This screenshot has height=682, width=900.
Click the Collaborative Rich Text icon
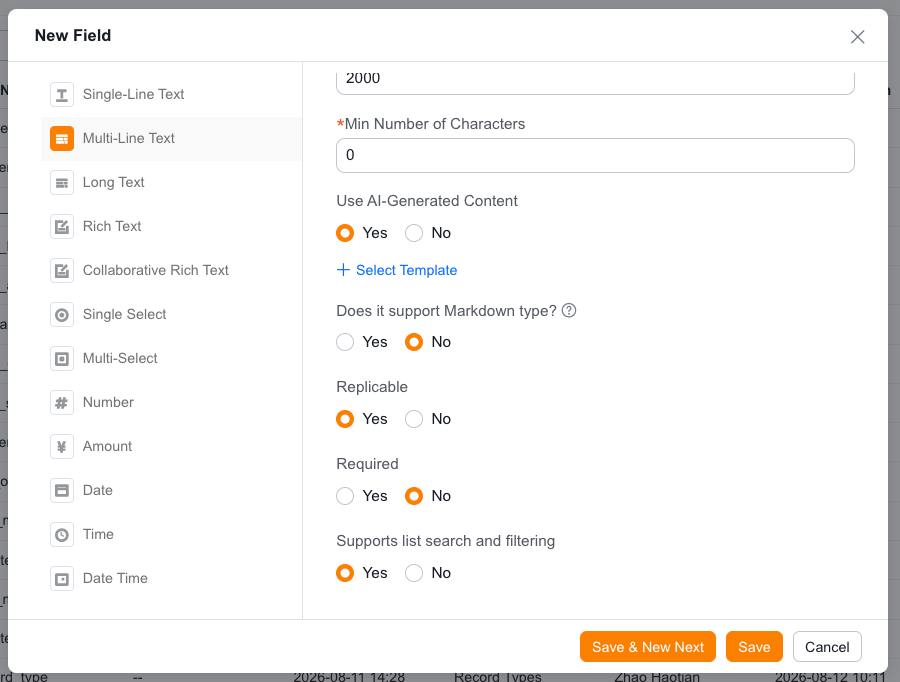(x=62, y=270)
